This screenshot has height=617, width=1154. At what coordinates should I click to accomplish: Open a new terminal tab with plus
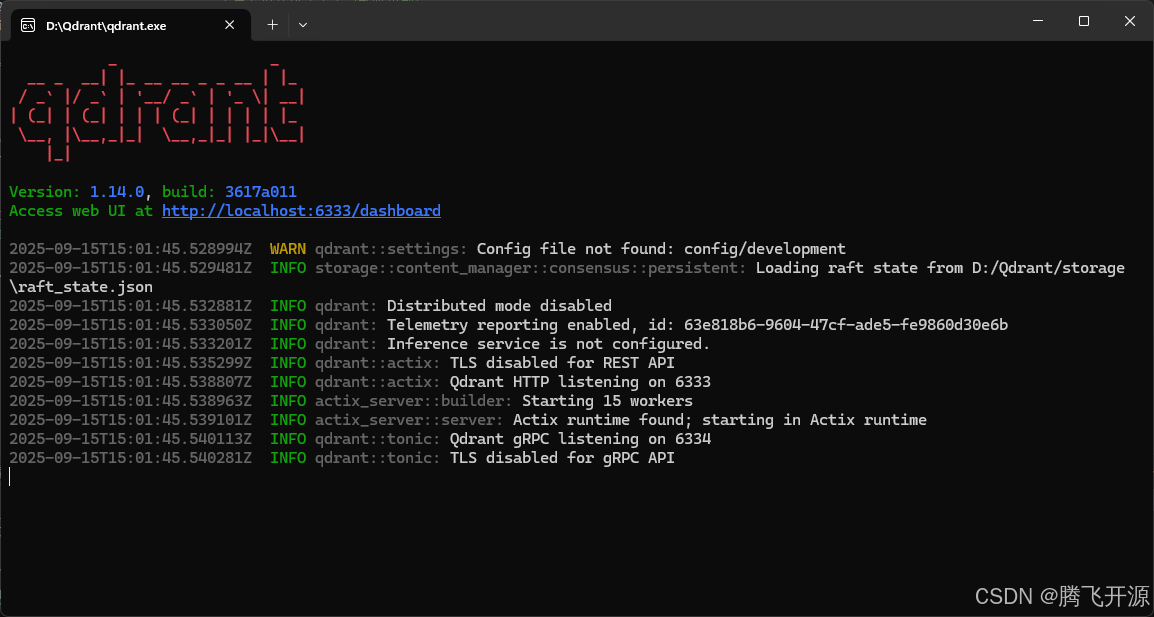[272, 25]
